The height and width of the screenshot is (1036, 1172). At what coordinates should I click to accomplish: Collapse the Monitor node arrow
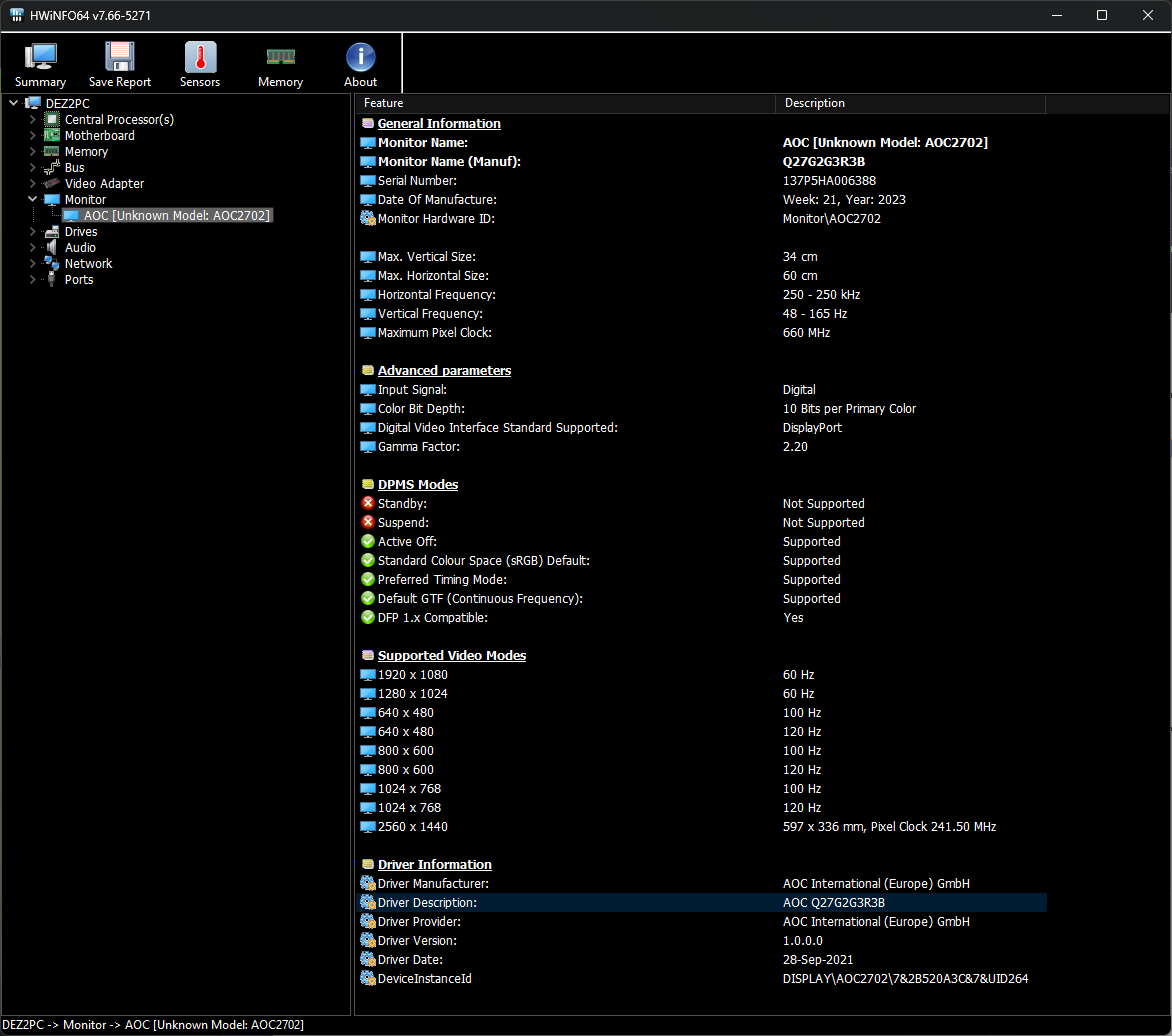pos(32,200)
